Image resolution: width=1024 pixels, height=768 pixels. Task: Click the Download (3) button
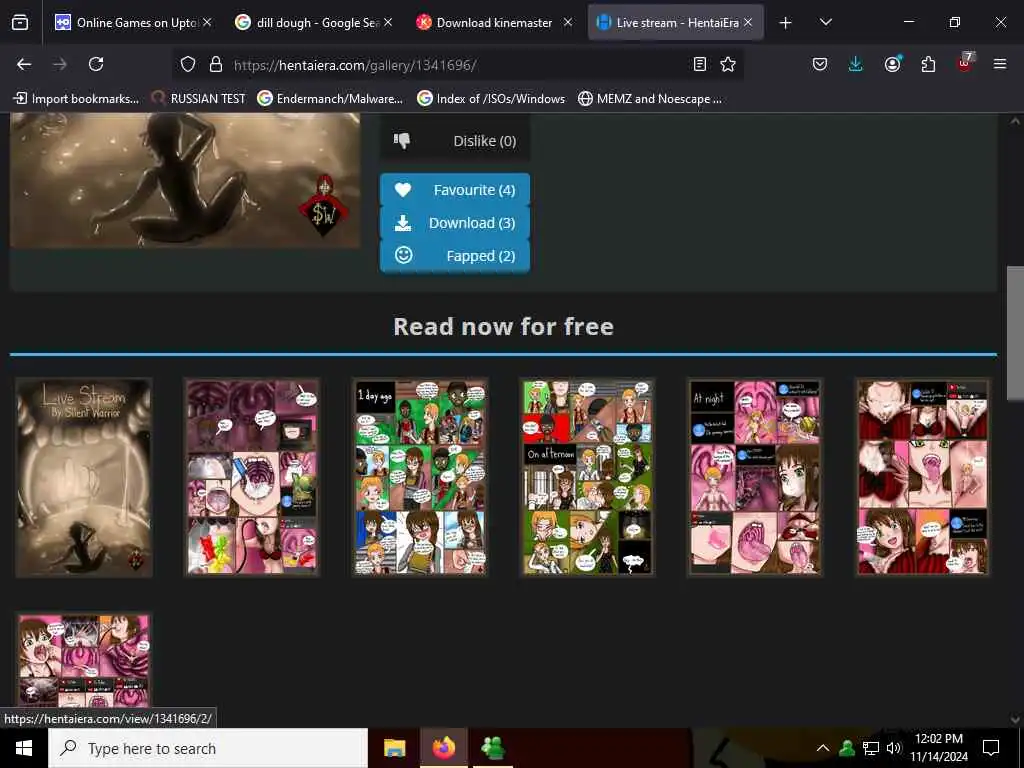[455, 223]
